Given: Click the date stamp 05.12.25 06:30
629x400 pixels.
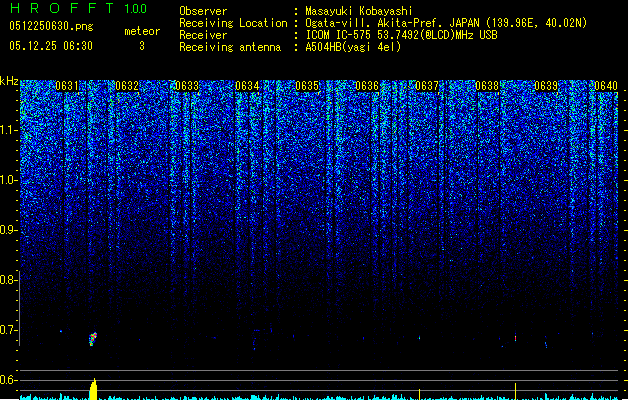Looking at the screenshot, I should pos(51,46).
